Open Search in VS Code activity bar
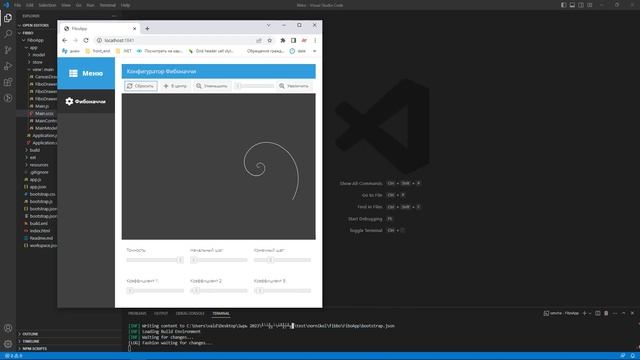 click(x=8, y=34)
